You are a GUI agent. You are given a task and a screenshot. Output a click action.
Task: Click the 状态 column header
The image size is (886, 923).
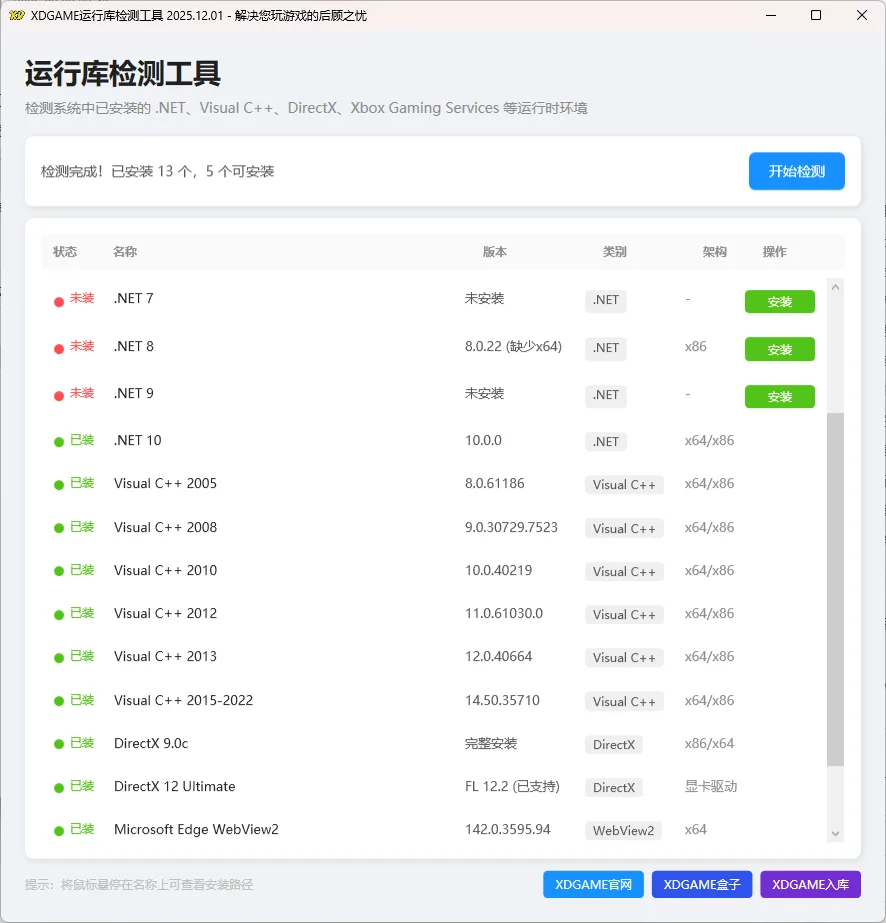(x=65, y=252)
